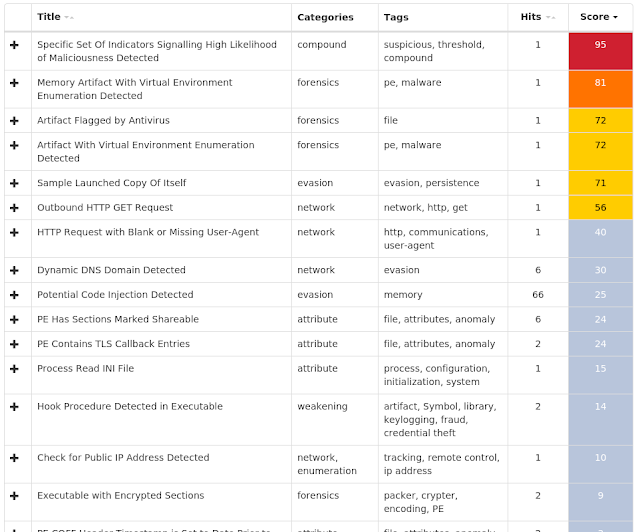Click plus icon for Executable with Encrypted Sections
Image resolution: width=640 pixels, height=532 pixels.
click(x=14, y=496)
